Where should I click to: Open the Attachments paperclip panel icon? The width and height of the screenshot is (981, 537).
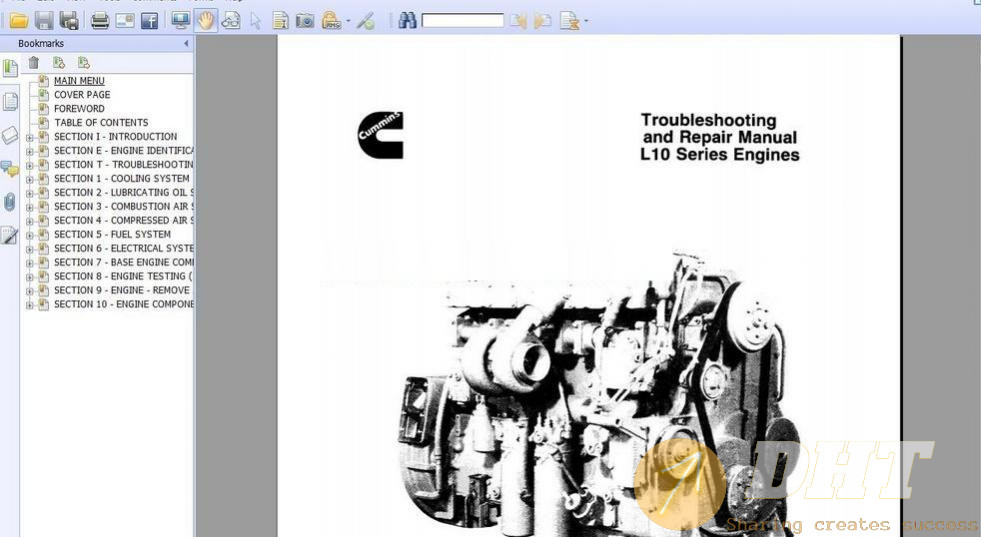point(10,202)
